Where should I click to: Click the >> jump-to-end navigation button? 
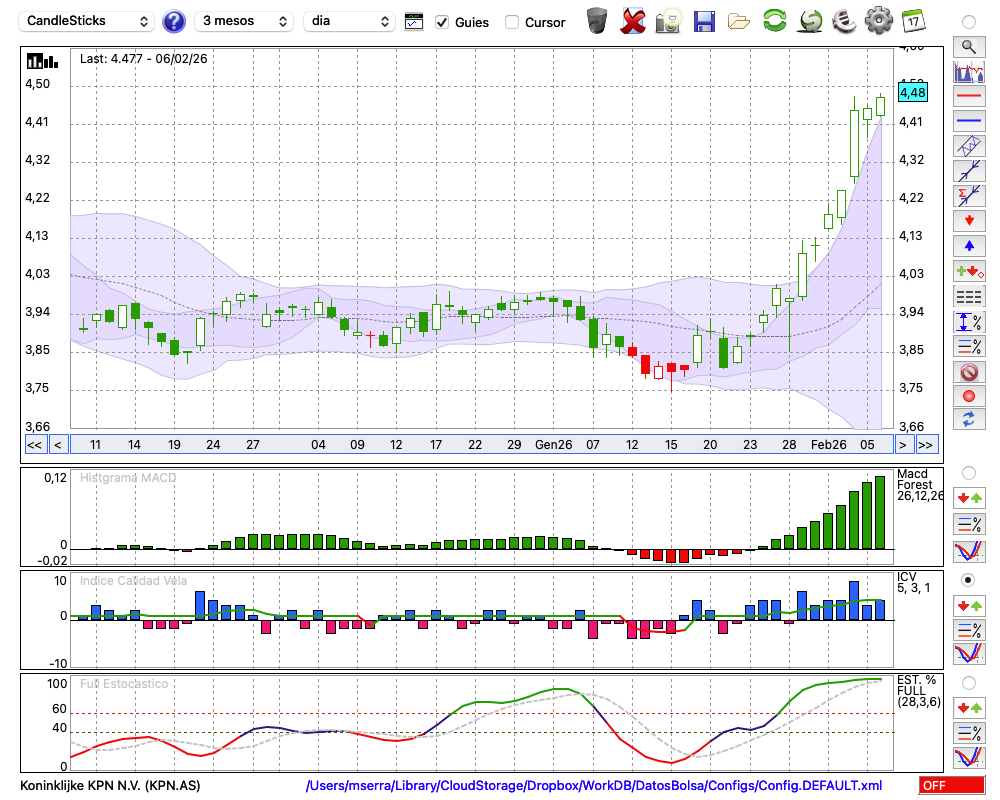point(926,445)
